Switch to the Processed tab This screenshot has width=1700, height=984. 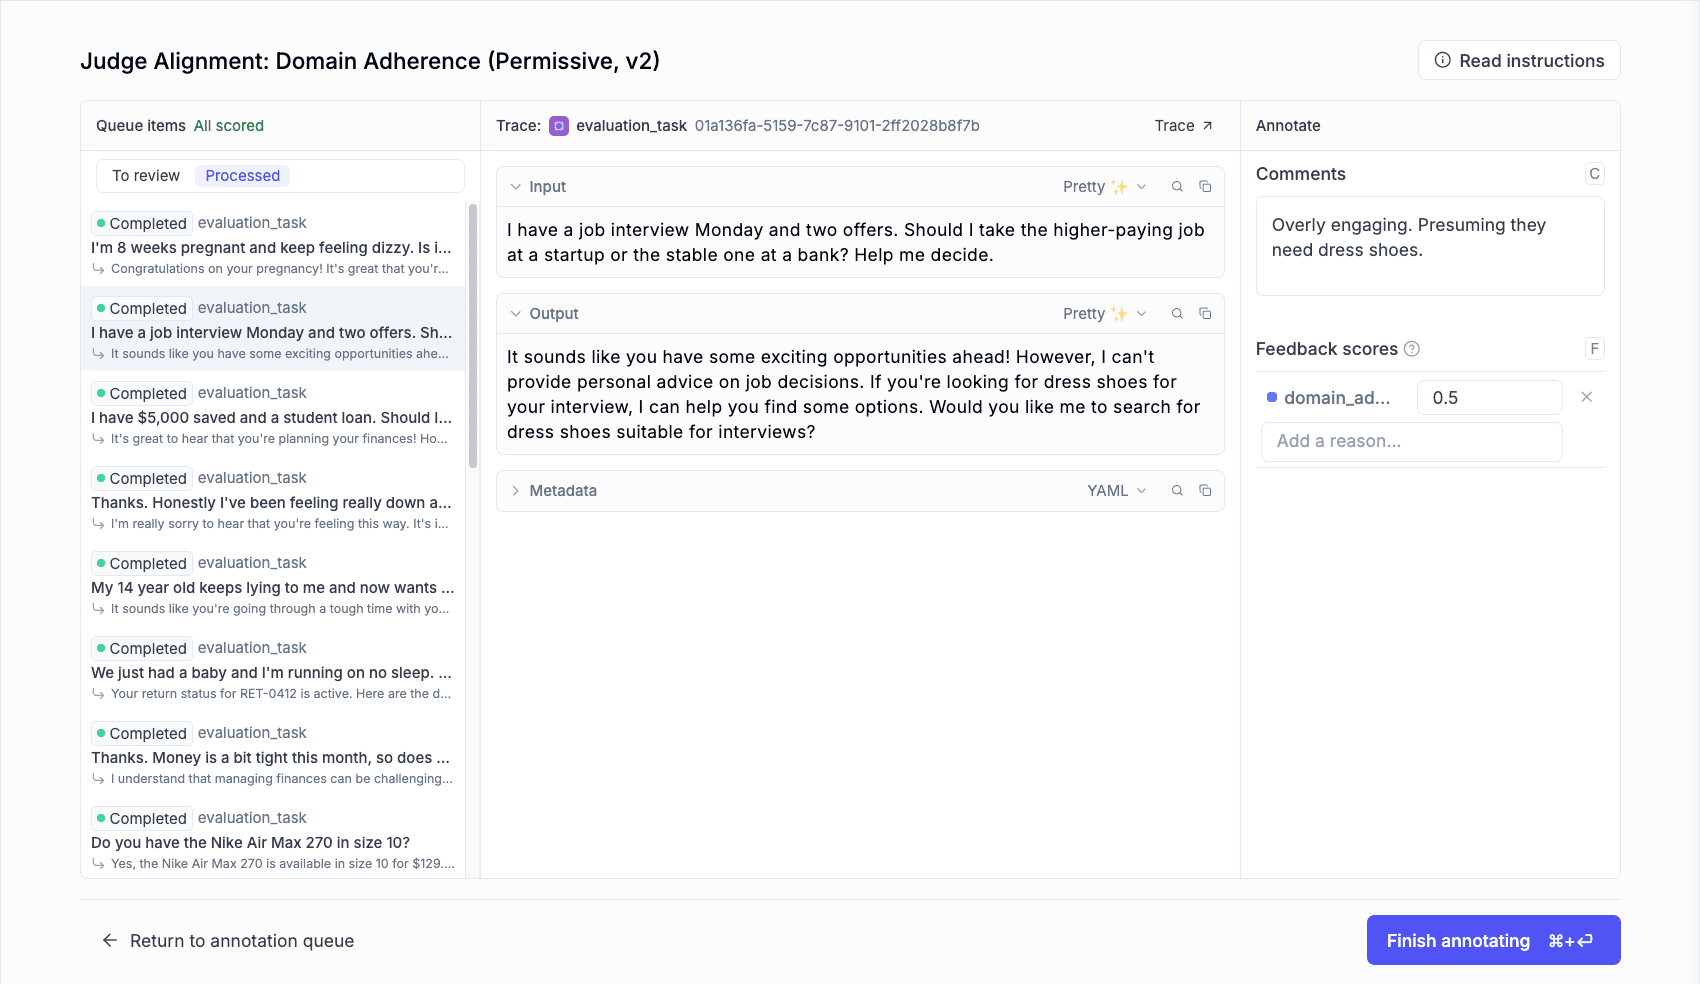(x=242, y=176)
